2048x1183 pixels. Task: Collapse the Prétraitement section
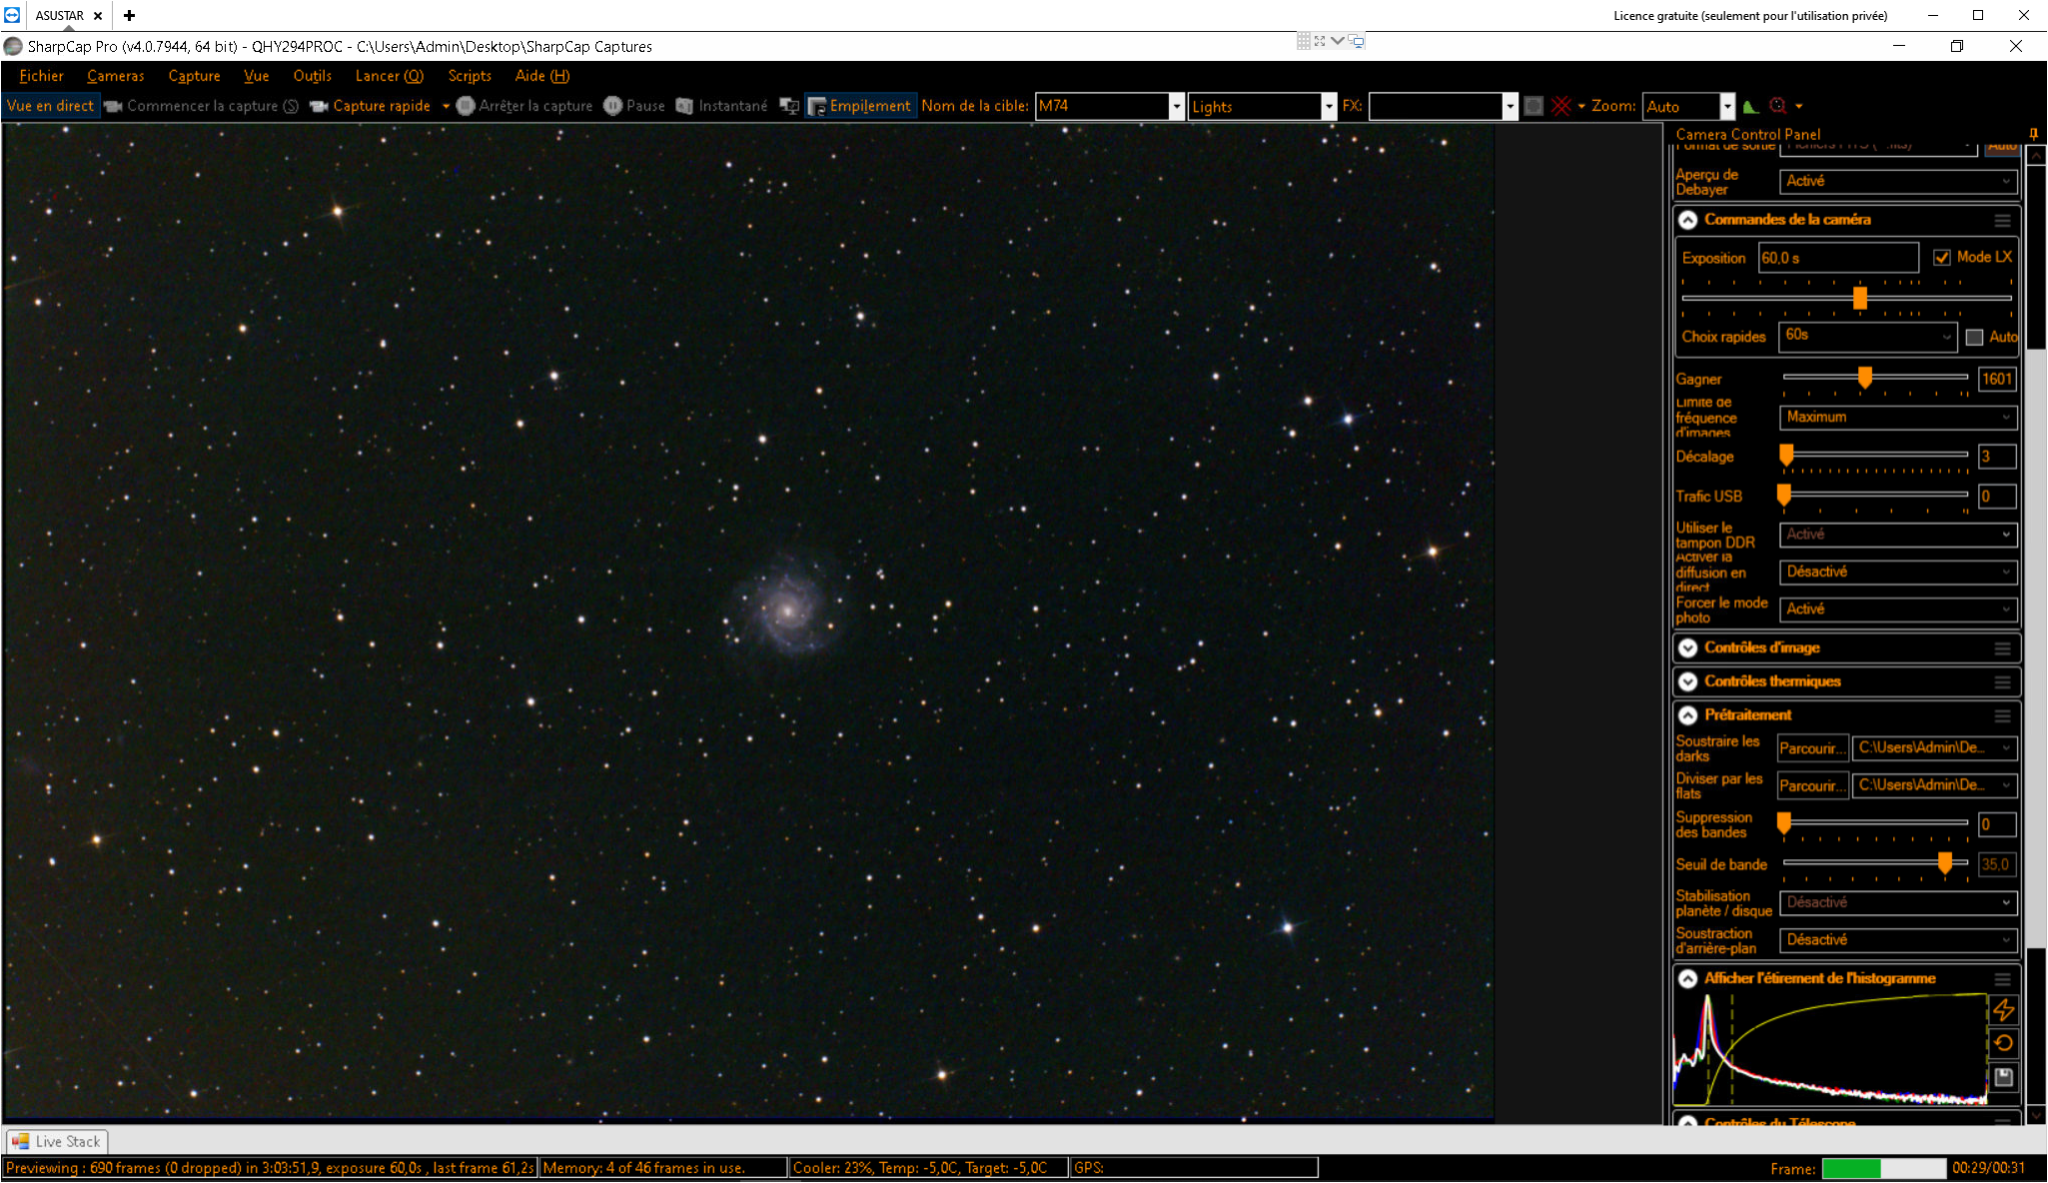tap(1688, 716)
